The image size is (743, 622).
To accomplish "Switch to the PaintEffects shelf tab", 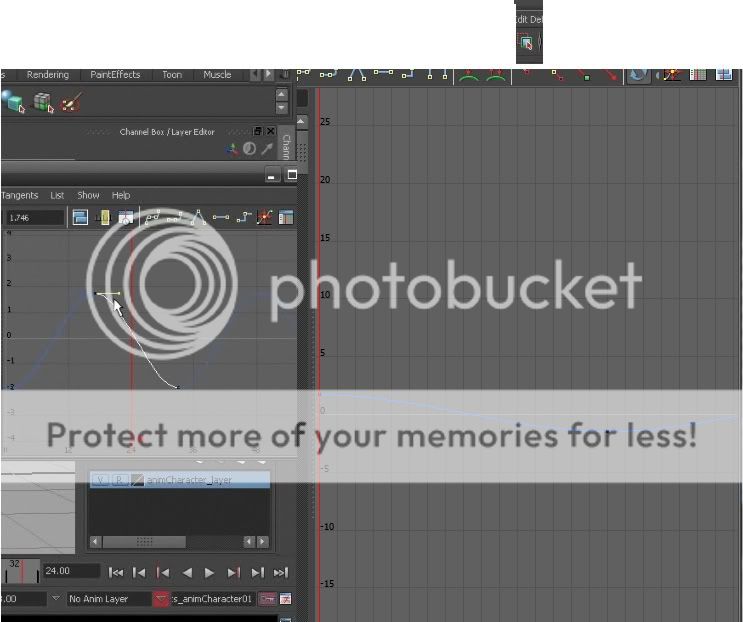I will tap(115, 75).
